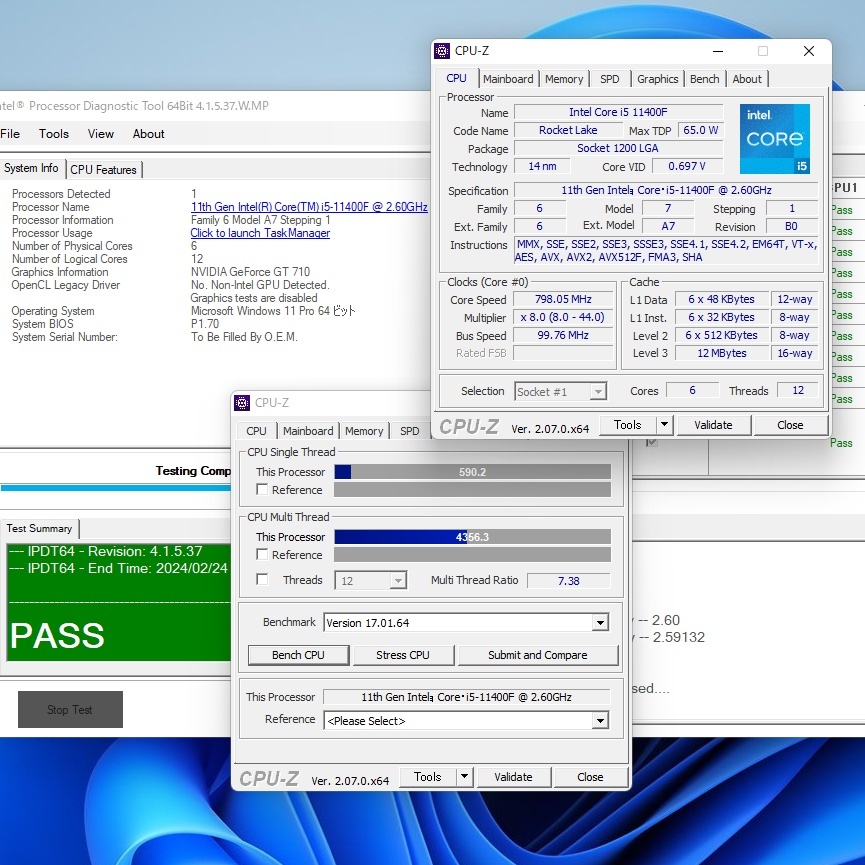Open the File menu in Intel Processor Diagnostic Tool
This screenshot has height=865, width=865.
[11, 133]
